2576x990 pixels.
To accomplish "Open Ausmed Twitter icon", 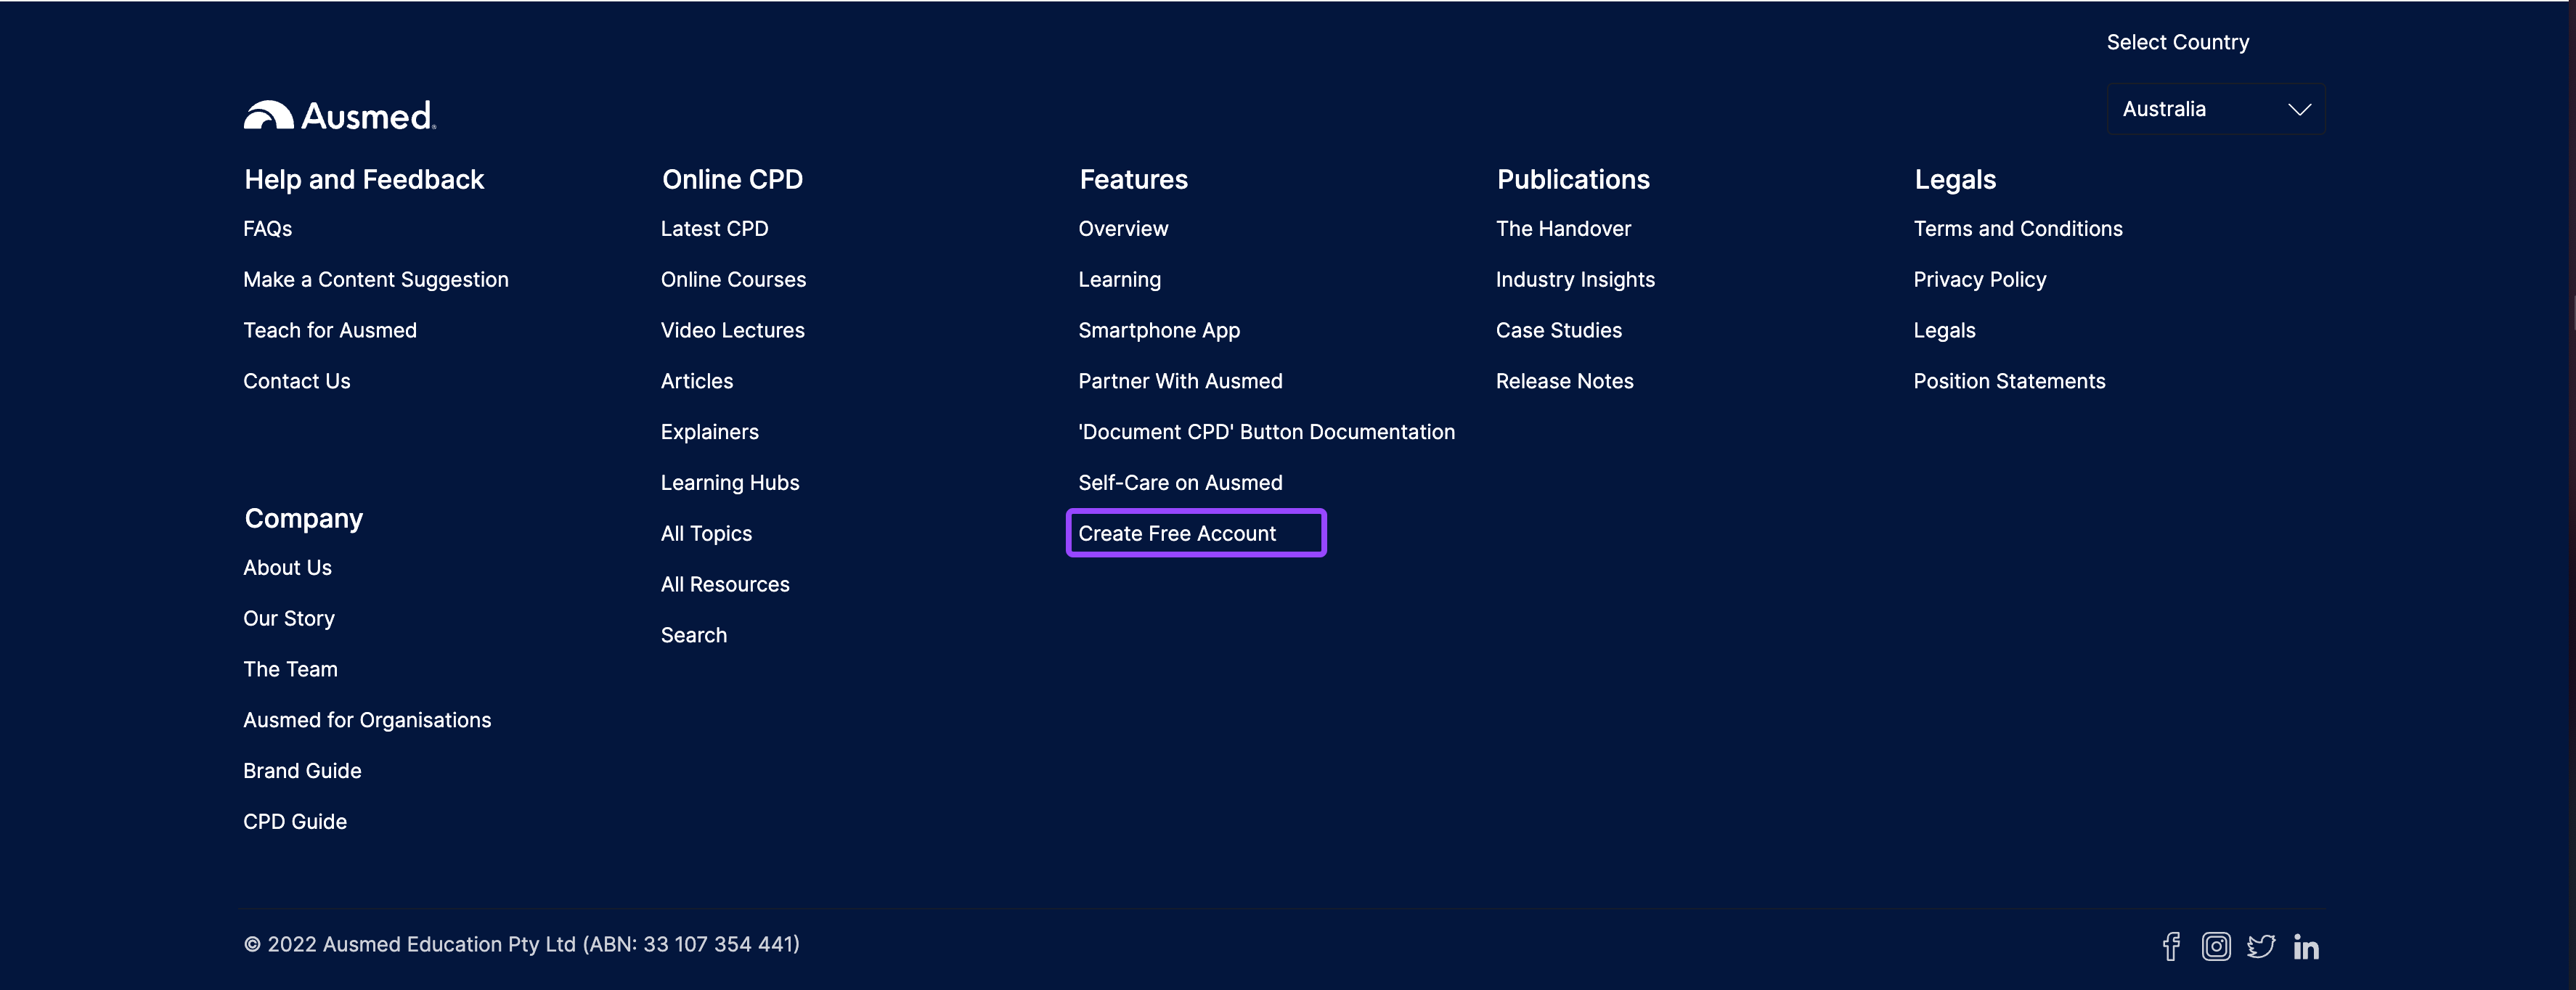I will point(2261,946).
